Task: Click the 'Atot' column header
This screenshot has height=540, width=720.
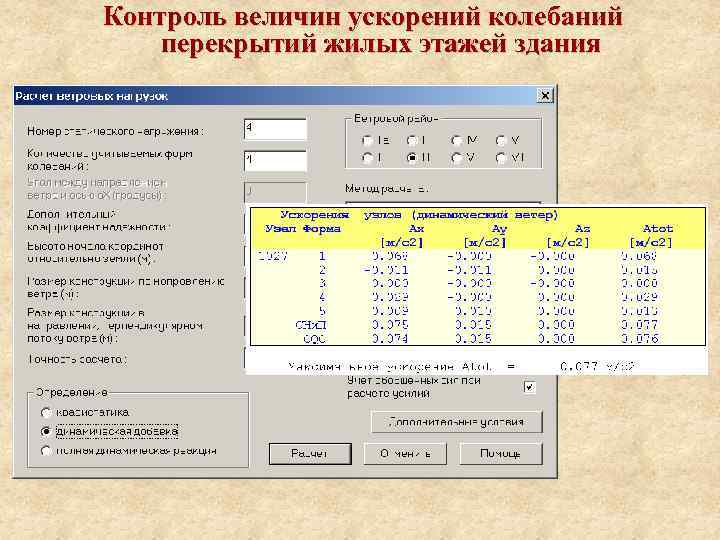Action: [x=658, y=228]
